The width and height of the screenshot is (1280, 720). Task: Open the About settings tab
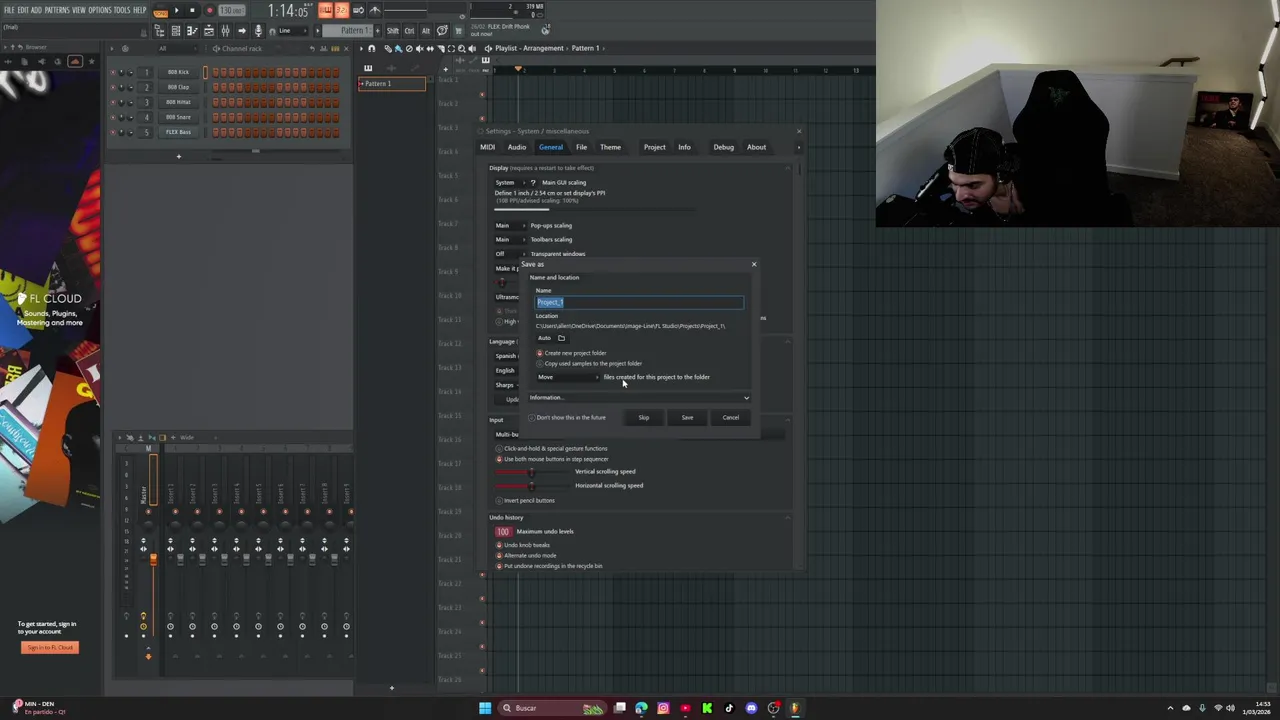(756, 147)
